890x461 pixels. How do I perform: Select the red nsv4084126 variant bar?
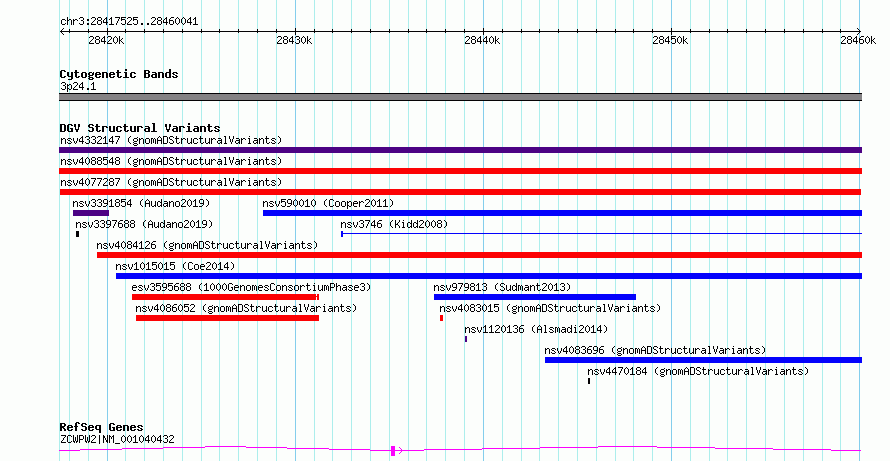(x=480, y=255)
